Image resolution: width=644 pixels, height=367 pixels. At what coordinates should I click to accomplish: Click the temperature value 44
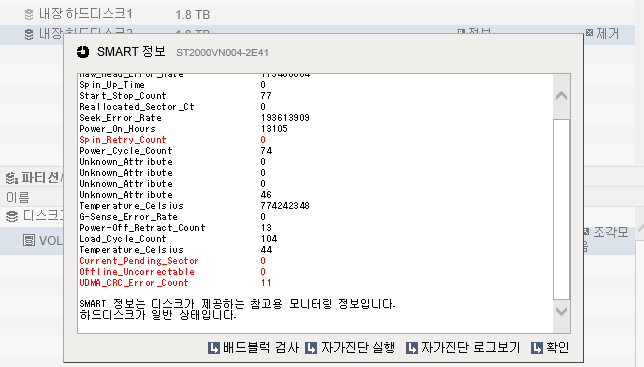pyautogui.click(x=266, y=250)
